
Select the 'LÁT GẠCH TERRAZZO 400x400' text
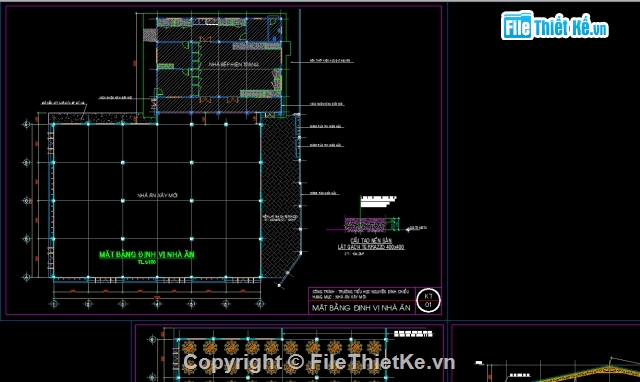click(x=371, y=247)
